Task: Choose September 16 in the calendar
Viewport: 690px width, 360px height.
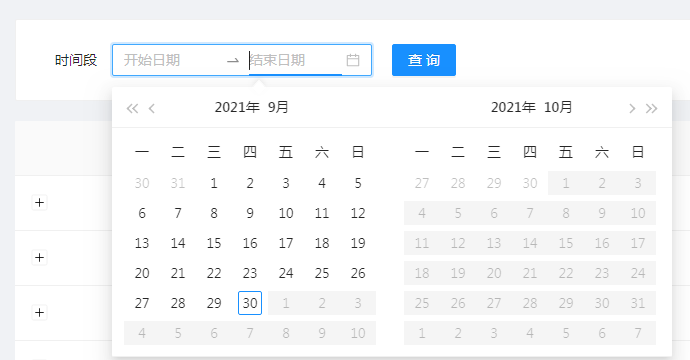Action: tap(250, 243)
